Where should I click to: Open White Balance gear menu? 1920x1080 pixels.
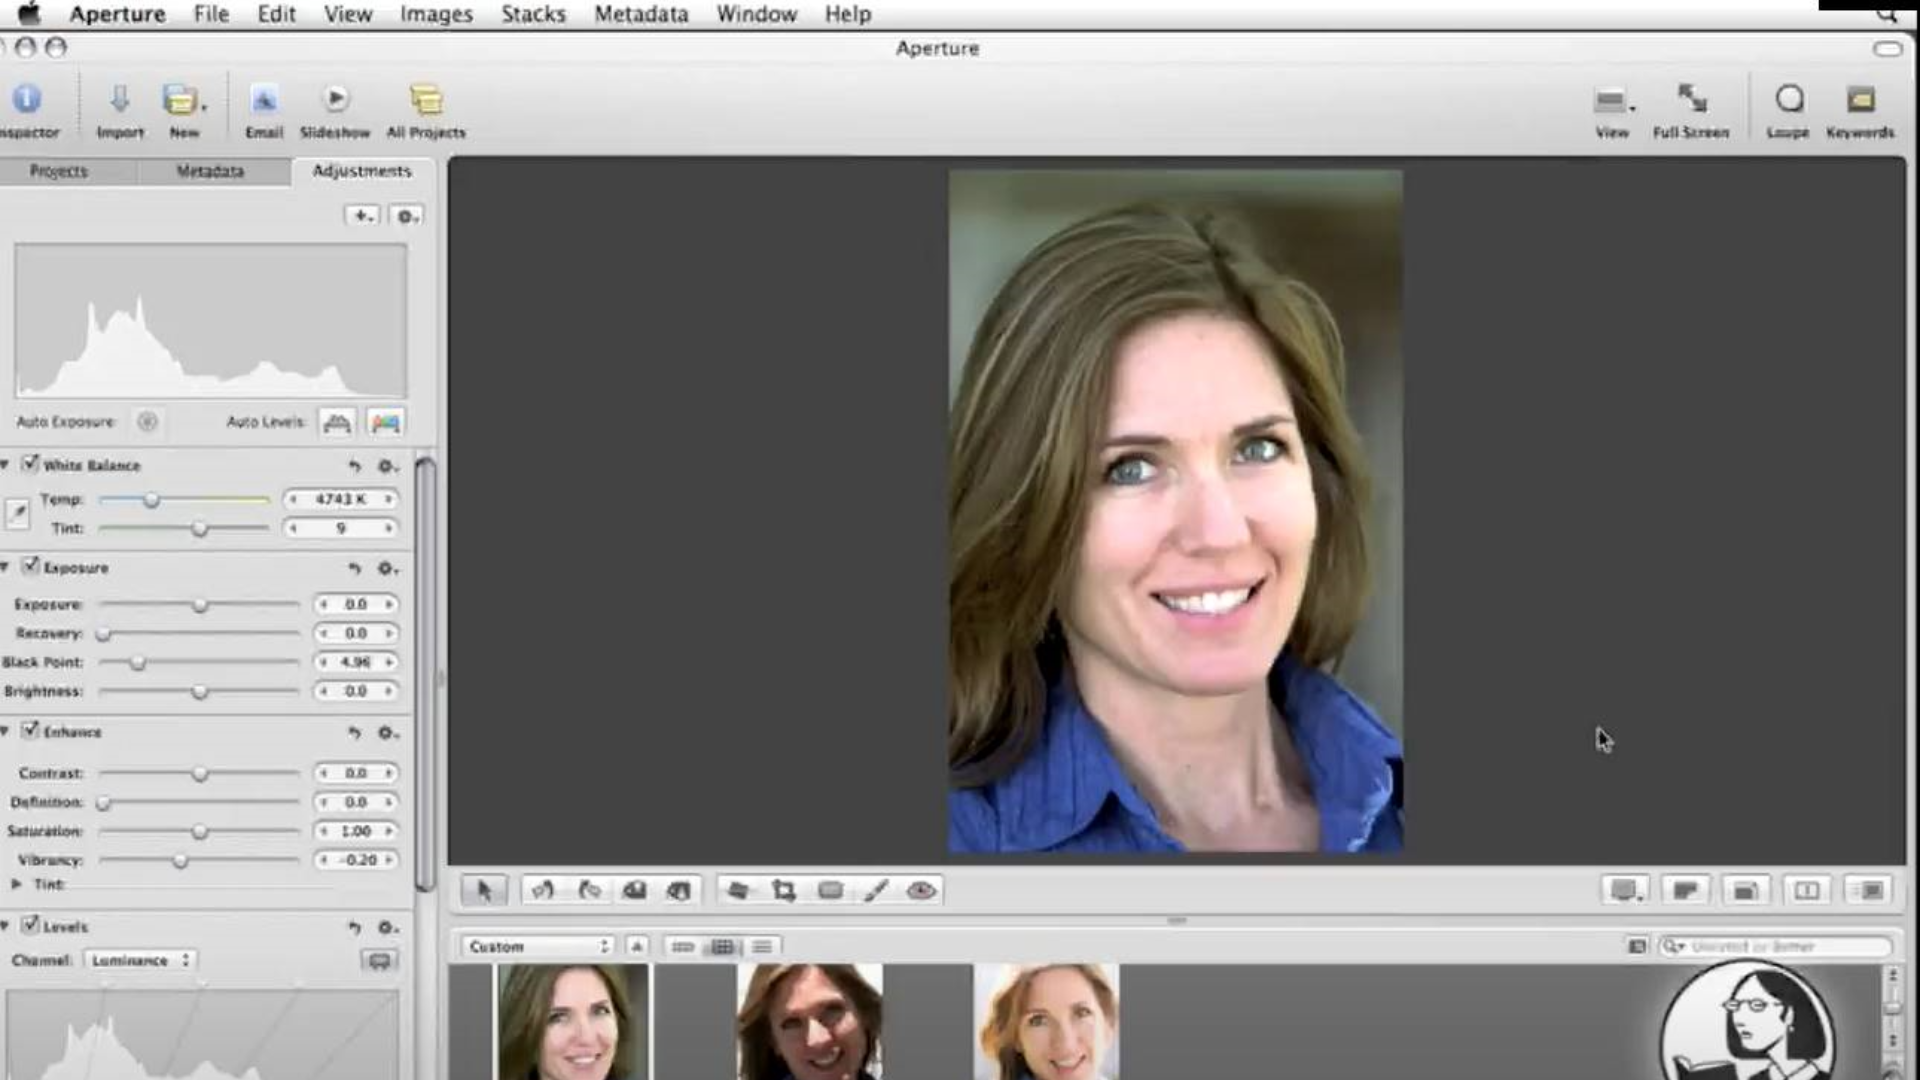point(388,466)
